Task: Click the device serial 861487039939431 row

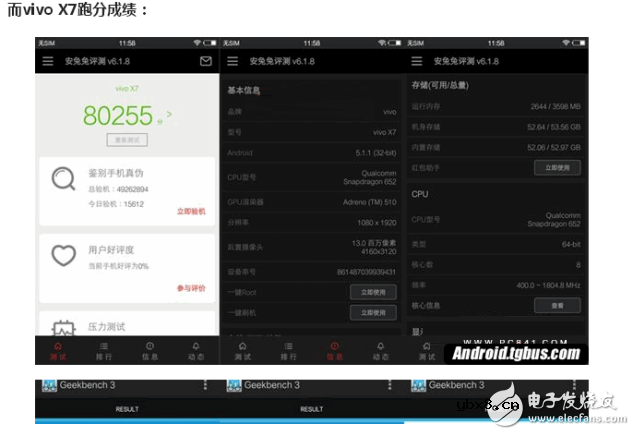Action: point(312,272)
